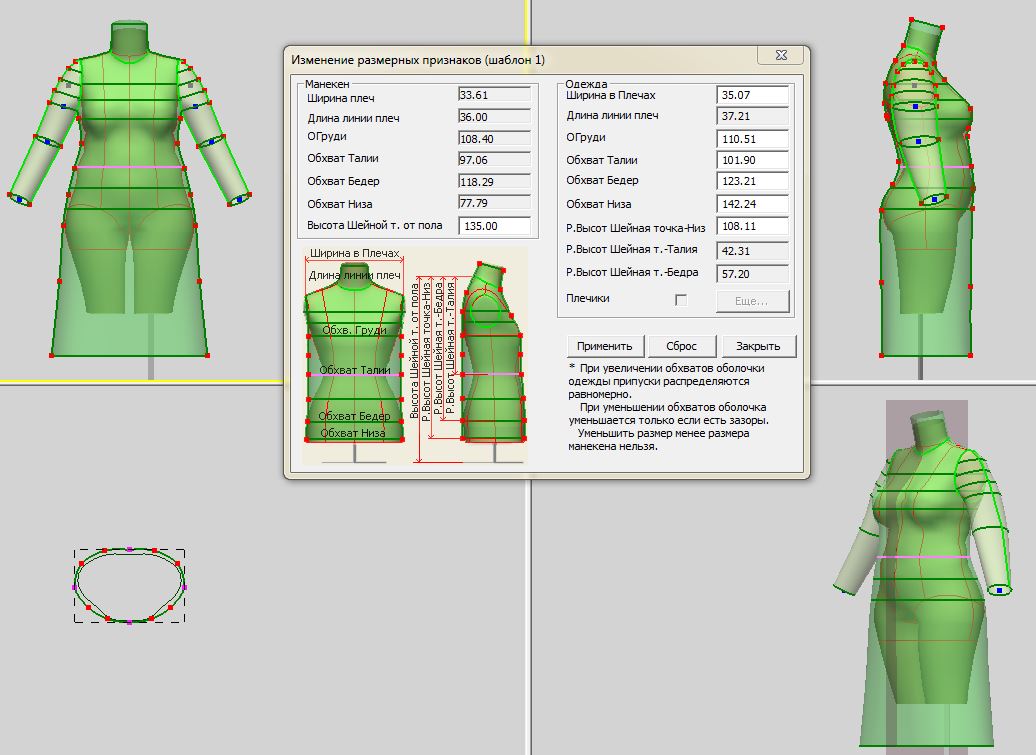Click the front-view diagram in the dialog

pos(355,365)
